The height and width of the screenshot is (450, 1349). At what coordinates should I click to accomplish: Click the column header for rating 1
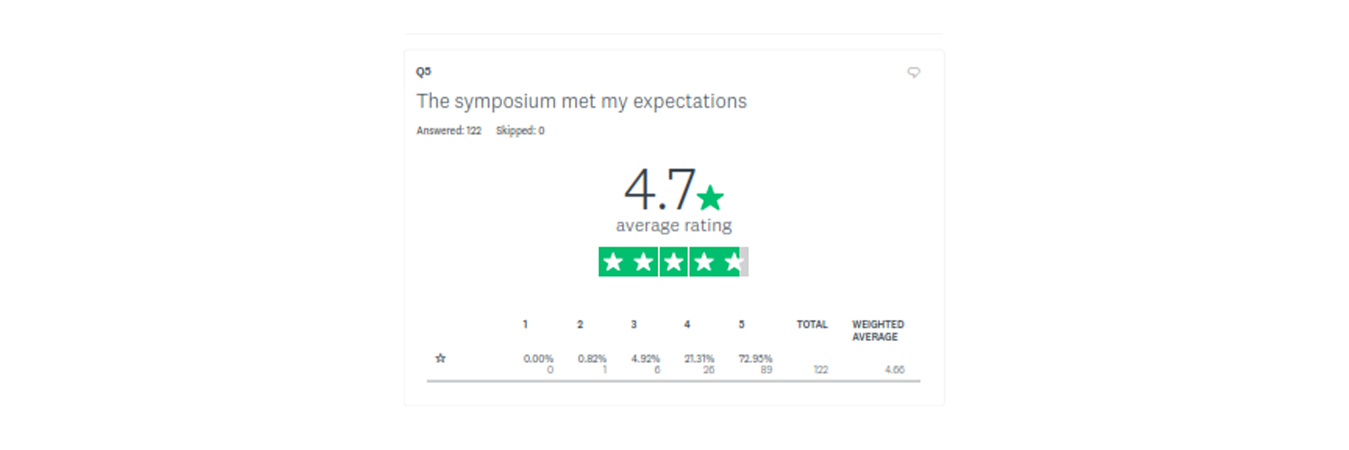[x=525, y=325]
